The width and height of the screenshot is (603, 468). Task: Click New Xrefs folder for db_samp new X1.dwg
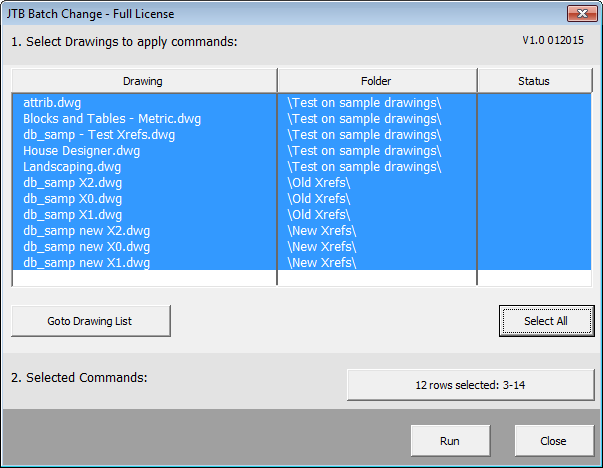coord(377,263)
